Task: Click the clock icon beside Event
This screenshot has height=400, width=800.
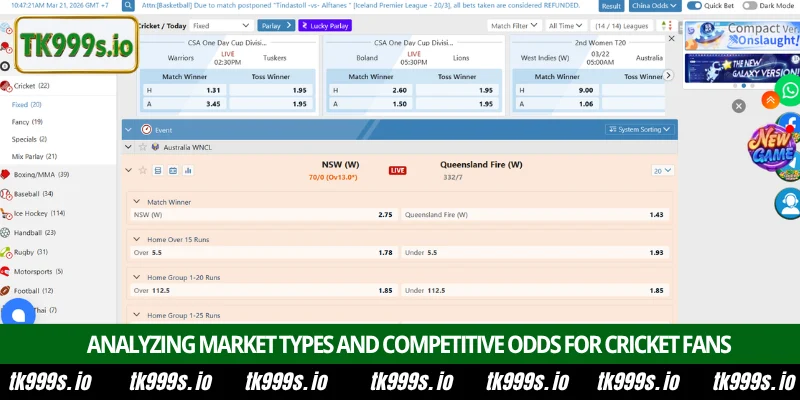Action: [146, 130]
